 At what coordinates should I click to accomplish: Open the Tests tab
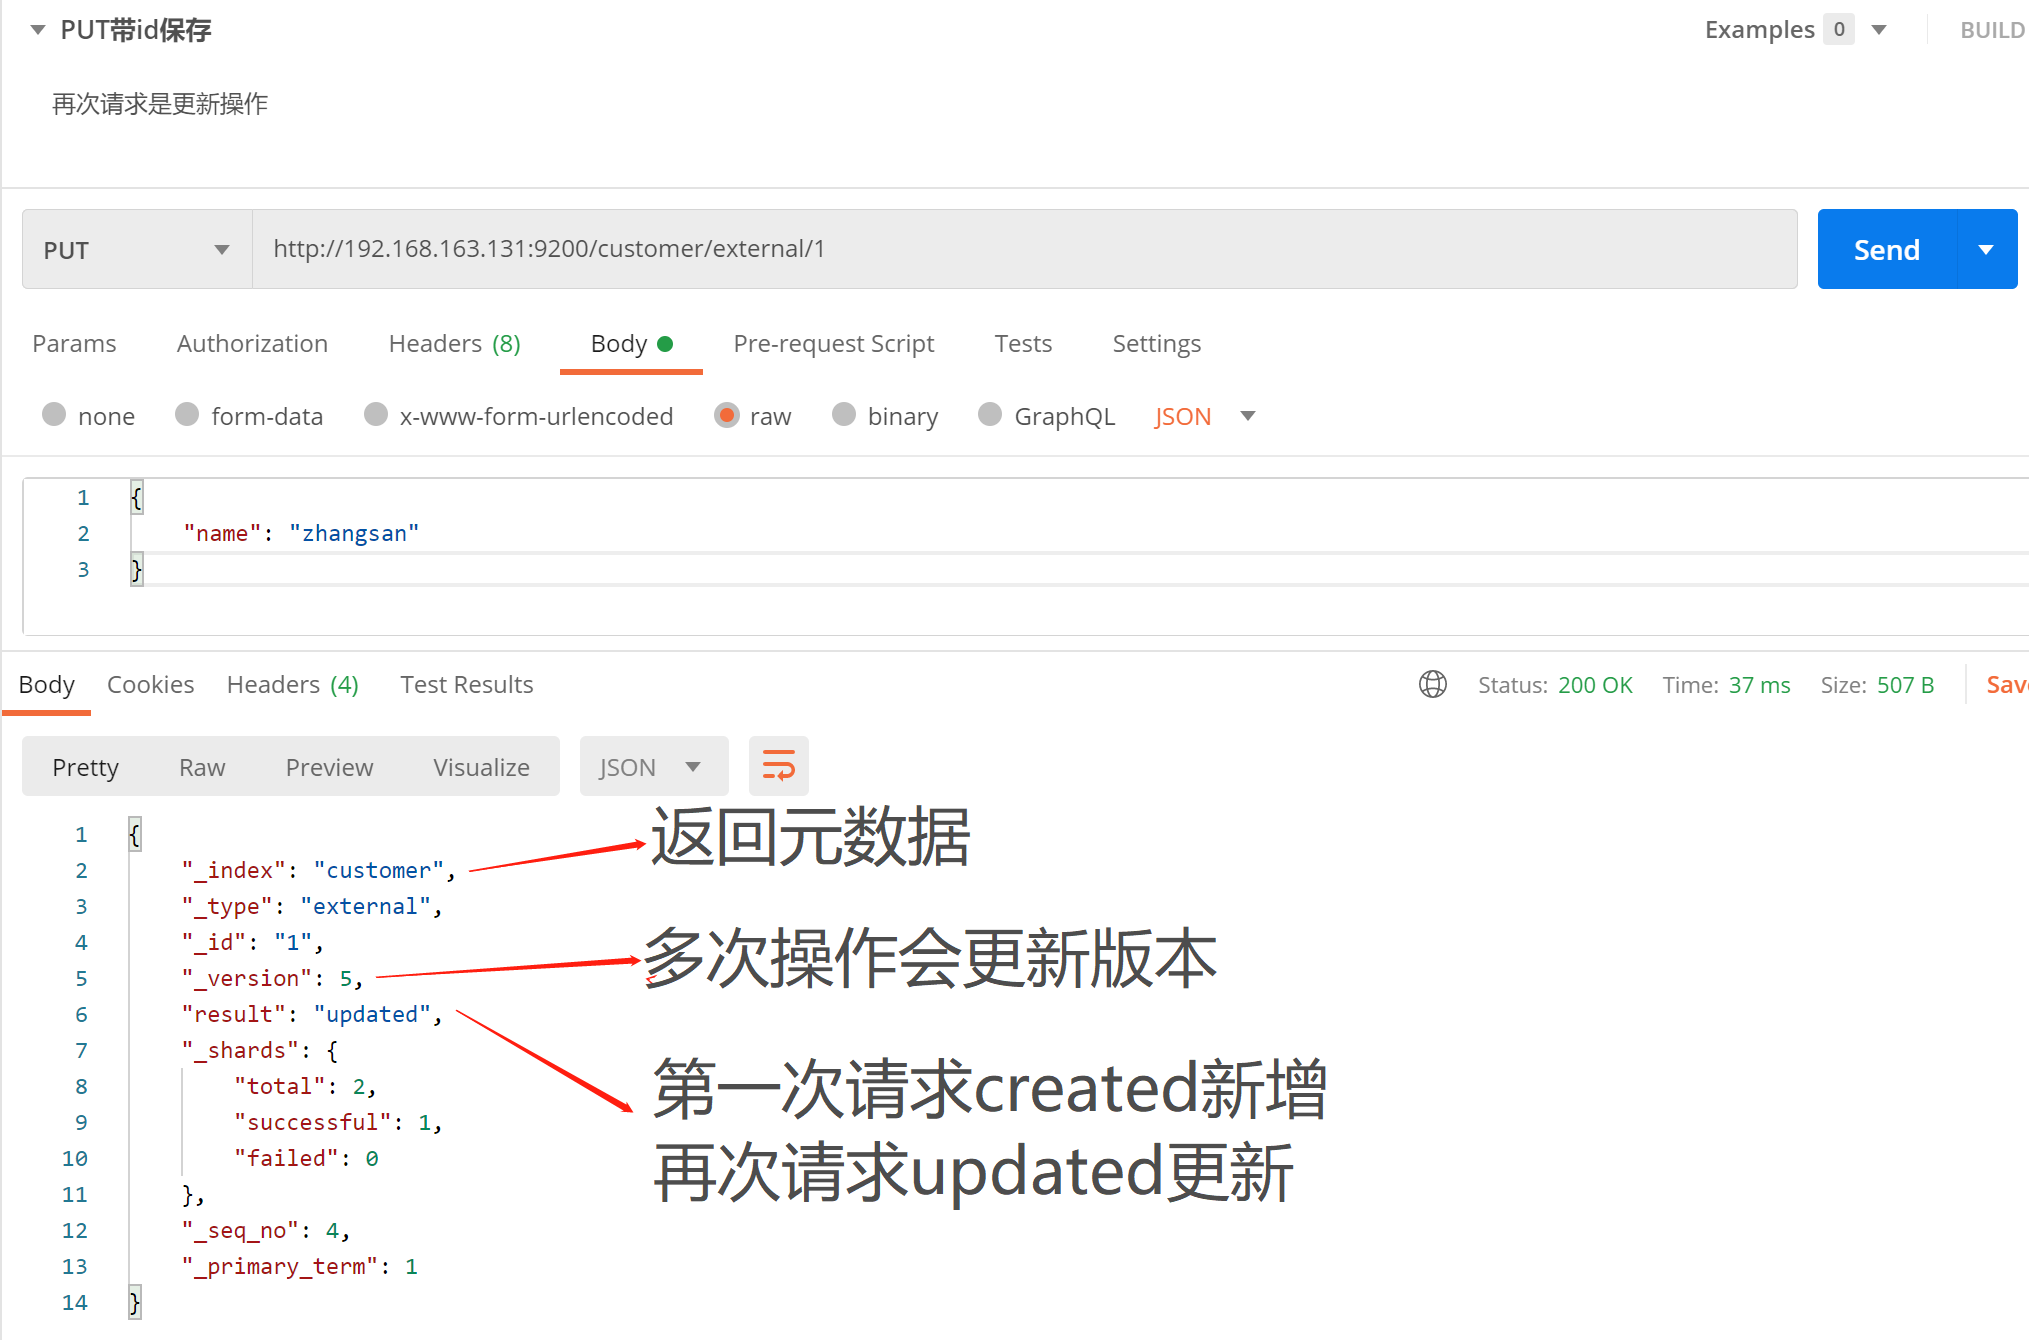[x=1023, y=343]
